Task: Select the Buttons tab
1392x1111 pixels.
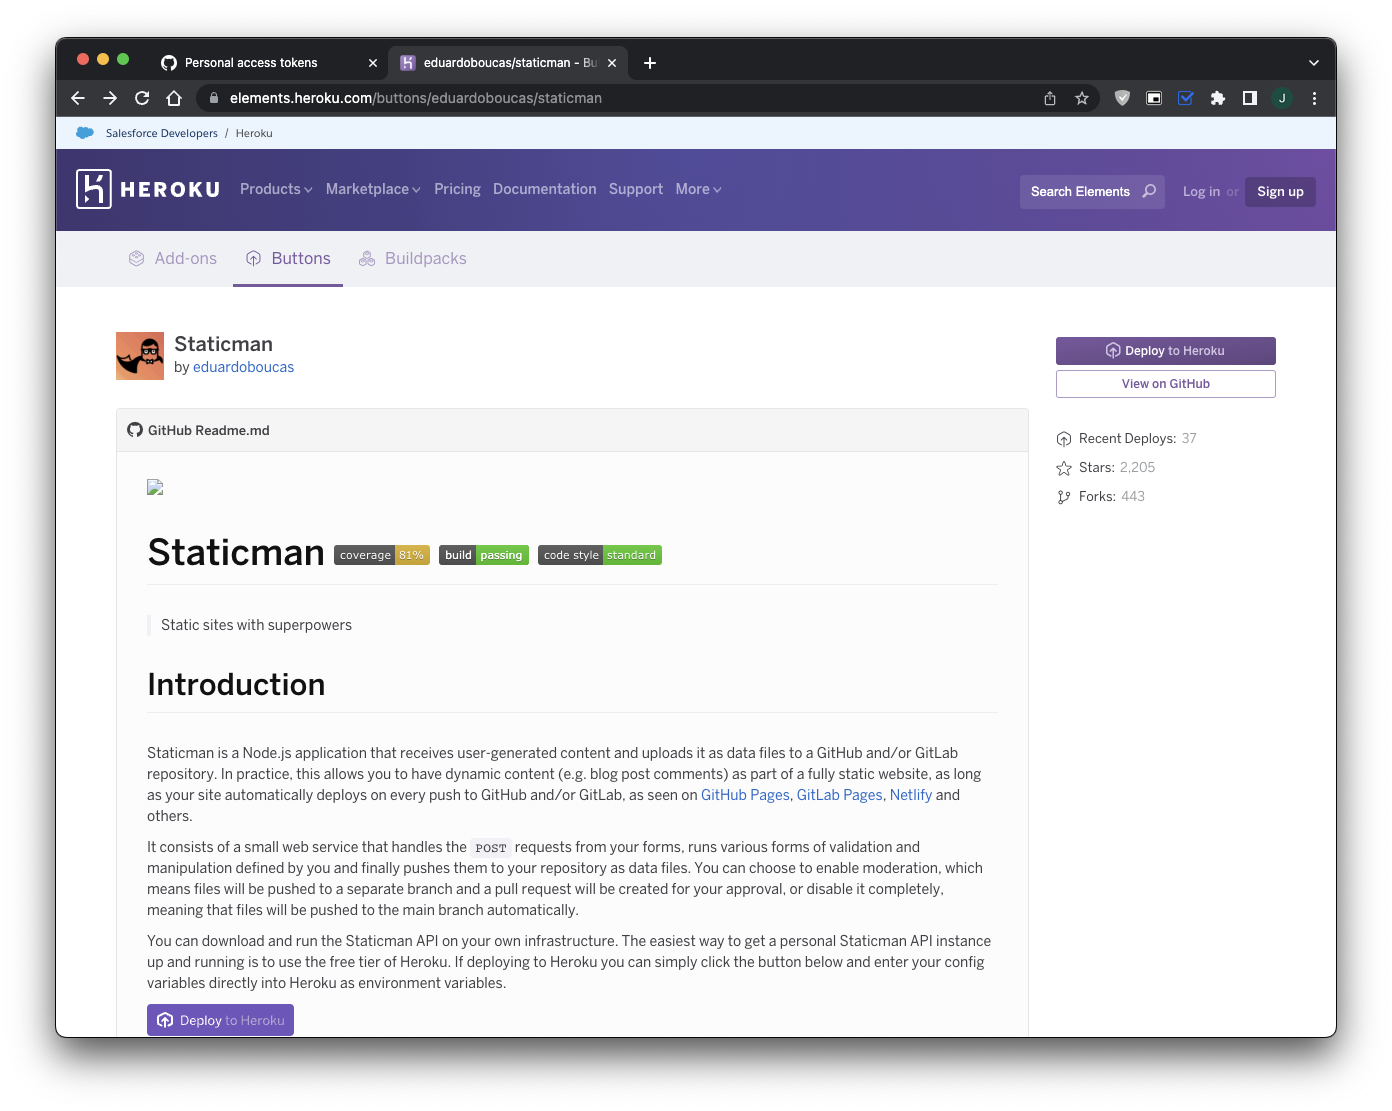Action: [x=288, y=258]
